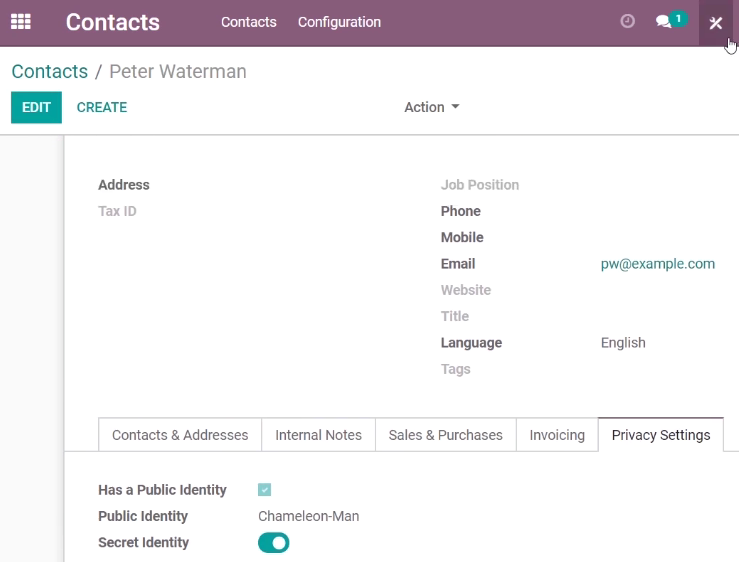Switch to the Sales & Purchases tab
Screen dimensions: 739x562
click(446, 435)
